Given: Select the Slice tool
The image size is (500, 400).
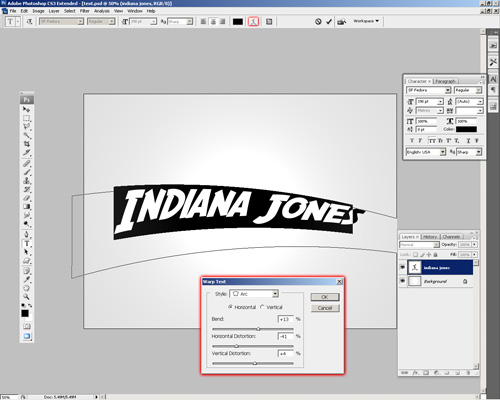Looking at the screenshot, I should tap(26, 153).
